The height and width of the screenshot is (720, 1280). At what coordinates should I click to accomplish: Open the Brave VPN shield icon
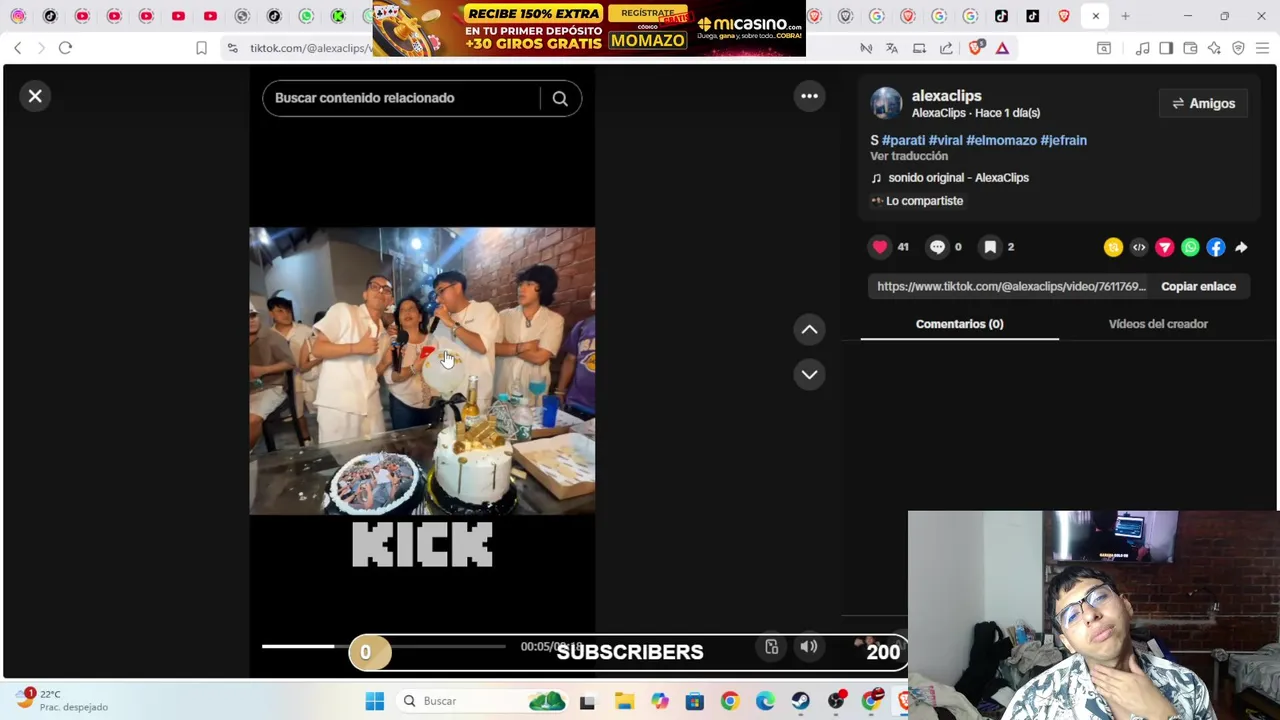1238,48
